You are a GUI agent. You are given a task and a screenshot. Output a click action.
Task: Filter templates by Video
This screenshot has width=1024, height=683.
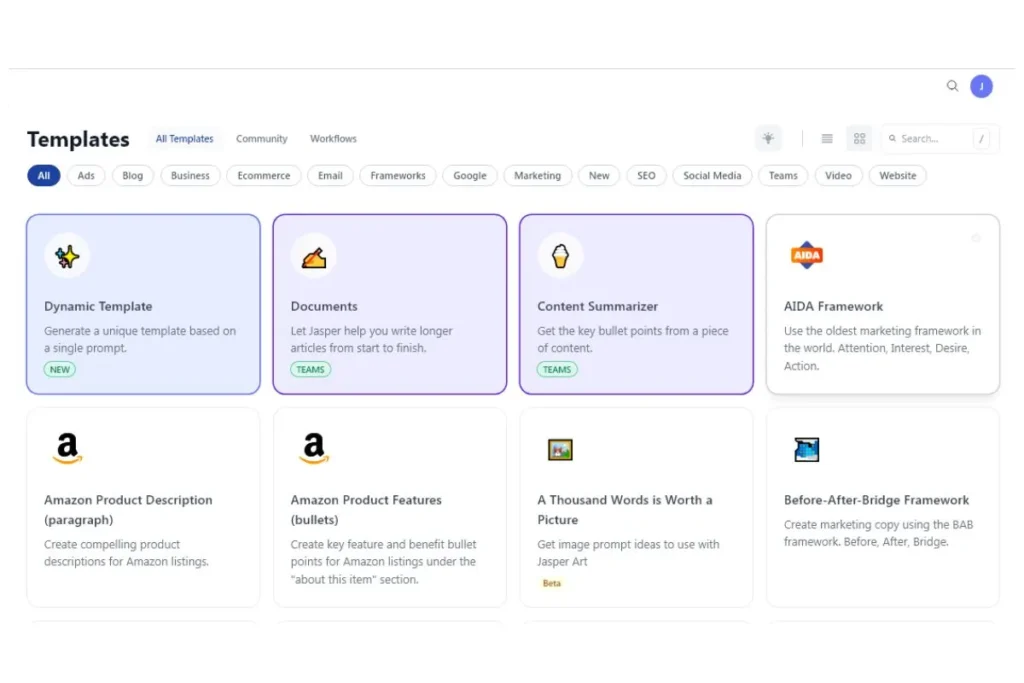point(838,176)
